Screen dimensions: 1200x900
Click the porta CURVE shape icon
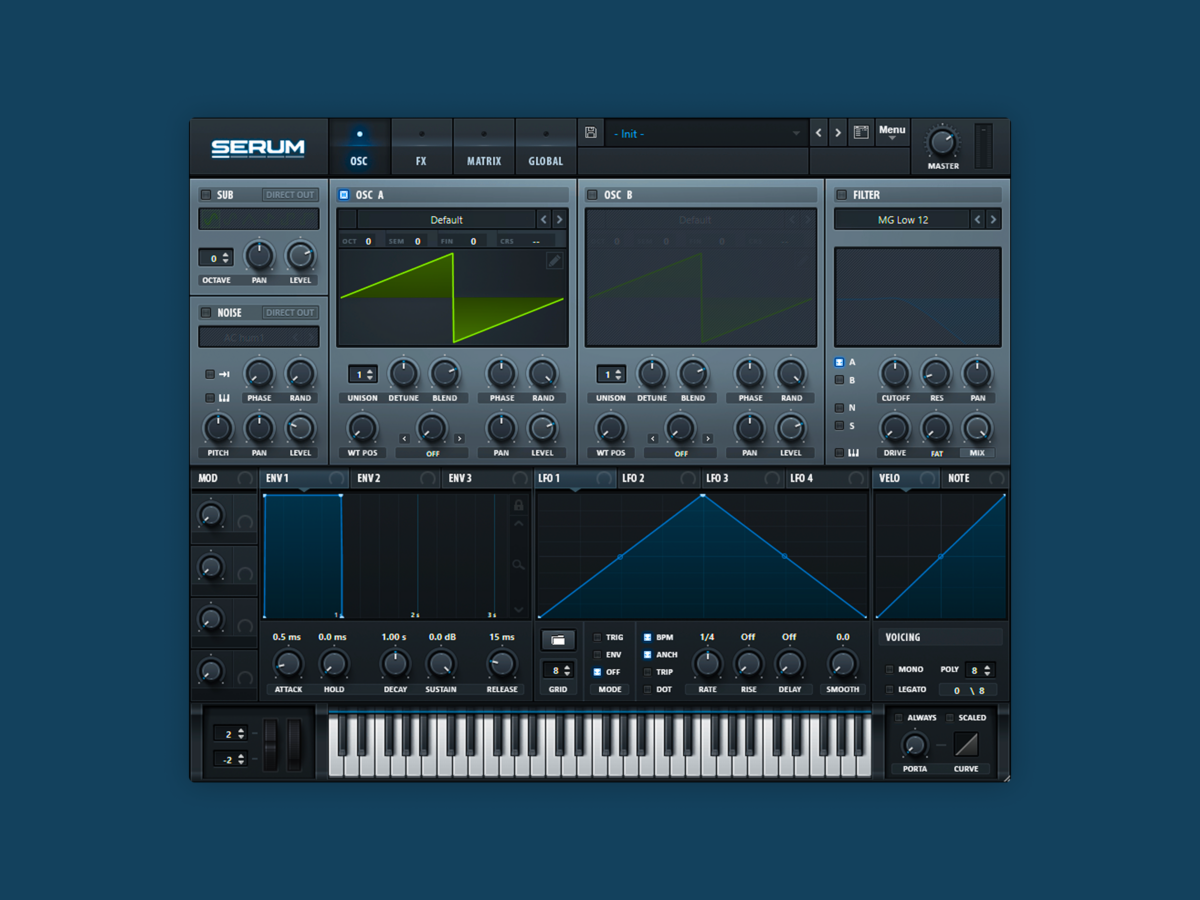tap(967, 745)
